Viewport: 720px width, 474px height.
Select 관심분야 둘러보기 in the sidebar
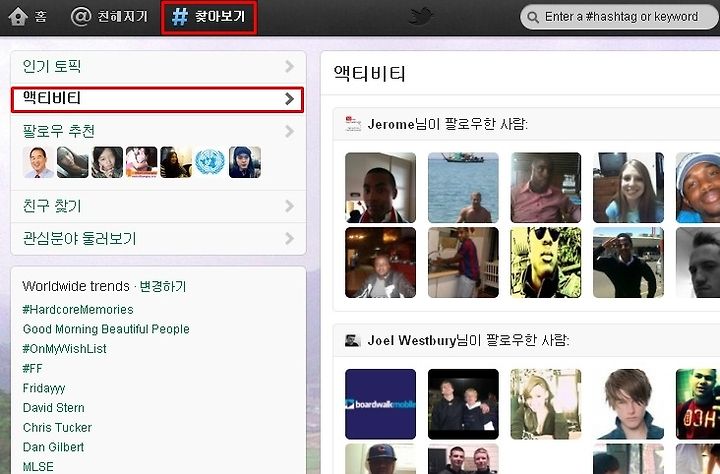(158, 239)
